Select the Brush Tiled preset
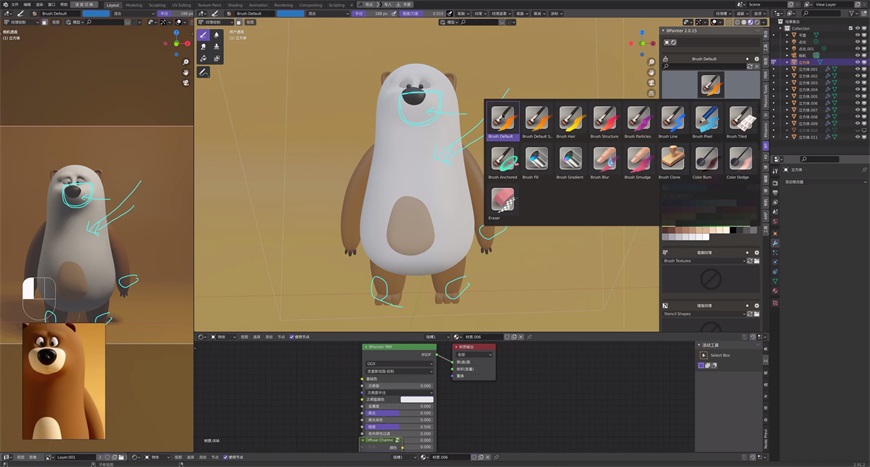Screen dimensions: 870x467 click(x=740, y=121)
